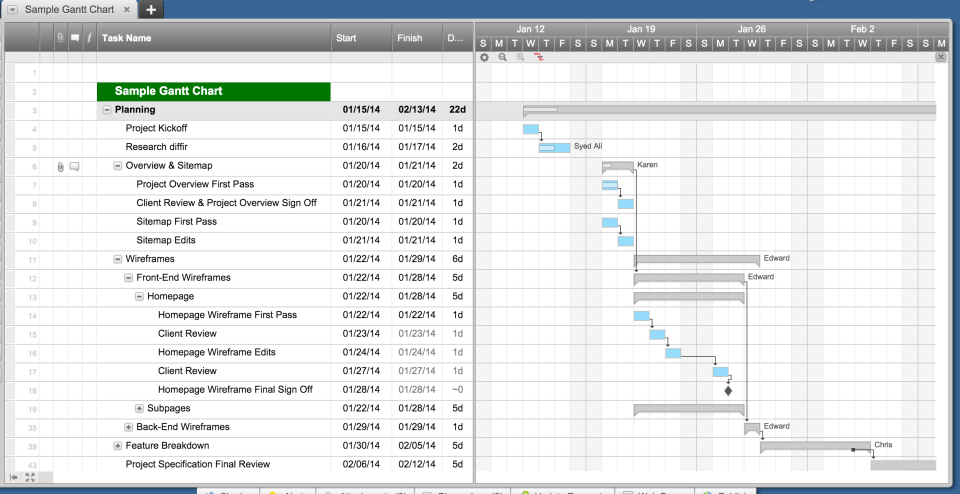Collapse the Planning section
The height and width of the screenshot is (494, 960).
click(x=107, y=110)
